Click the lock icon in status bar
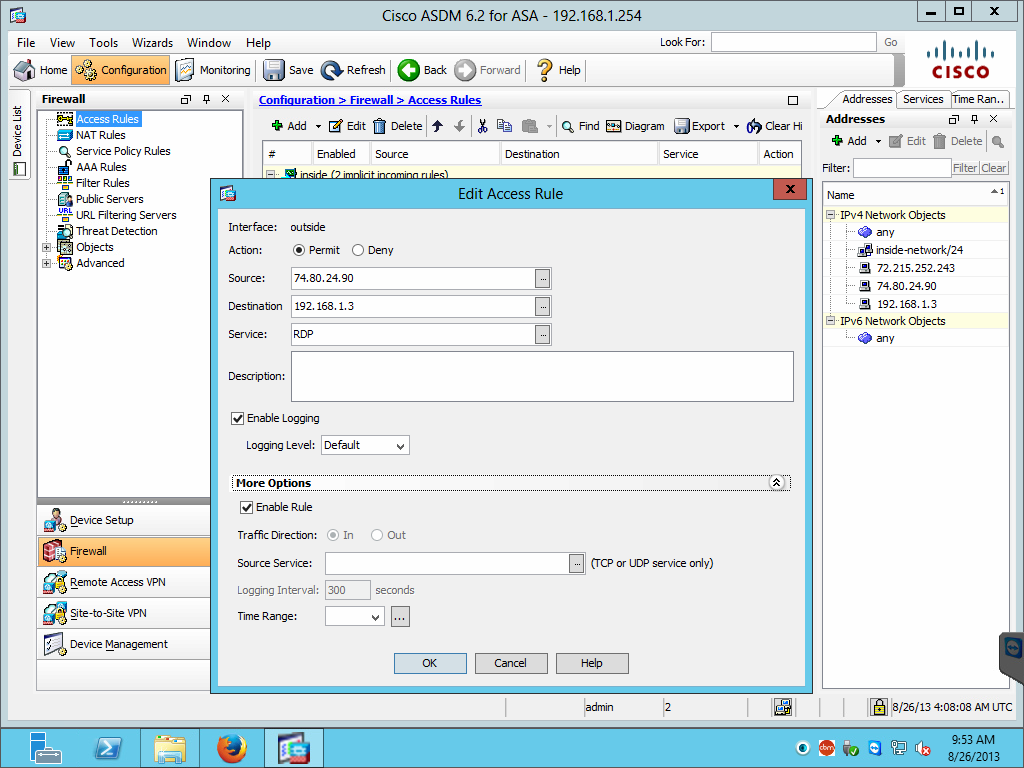The width and height of the screenshot is (1024, 768). pos(878,707)
